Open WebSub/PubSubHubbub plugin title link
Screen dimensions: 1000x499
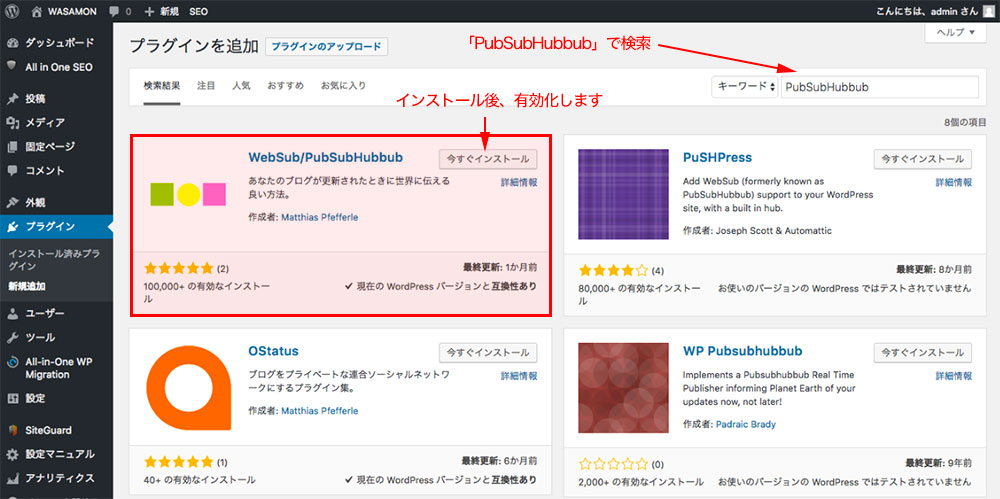point(325,157)
